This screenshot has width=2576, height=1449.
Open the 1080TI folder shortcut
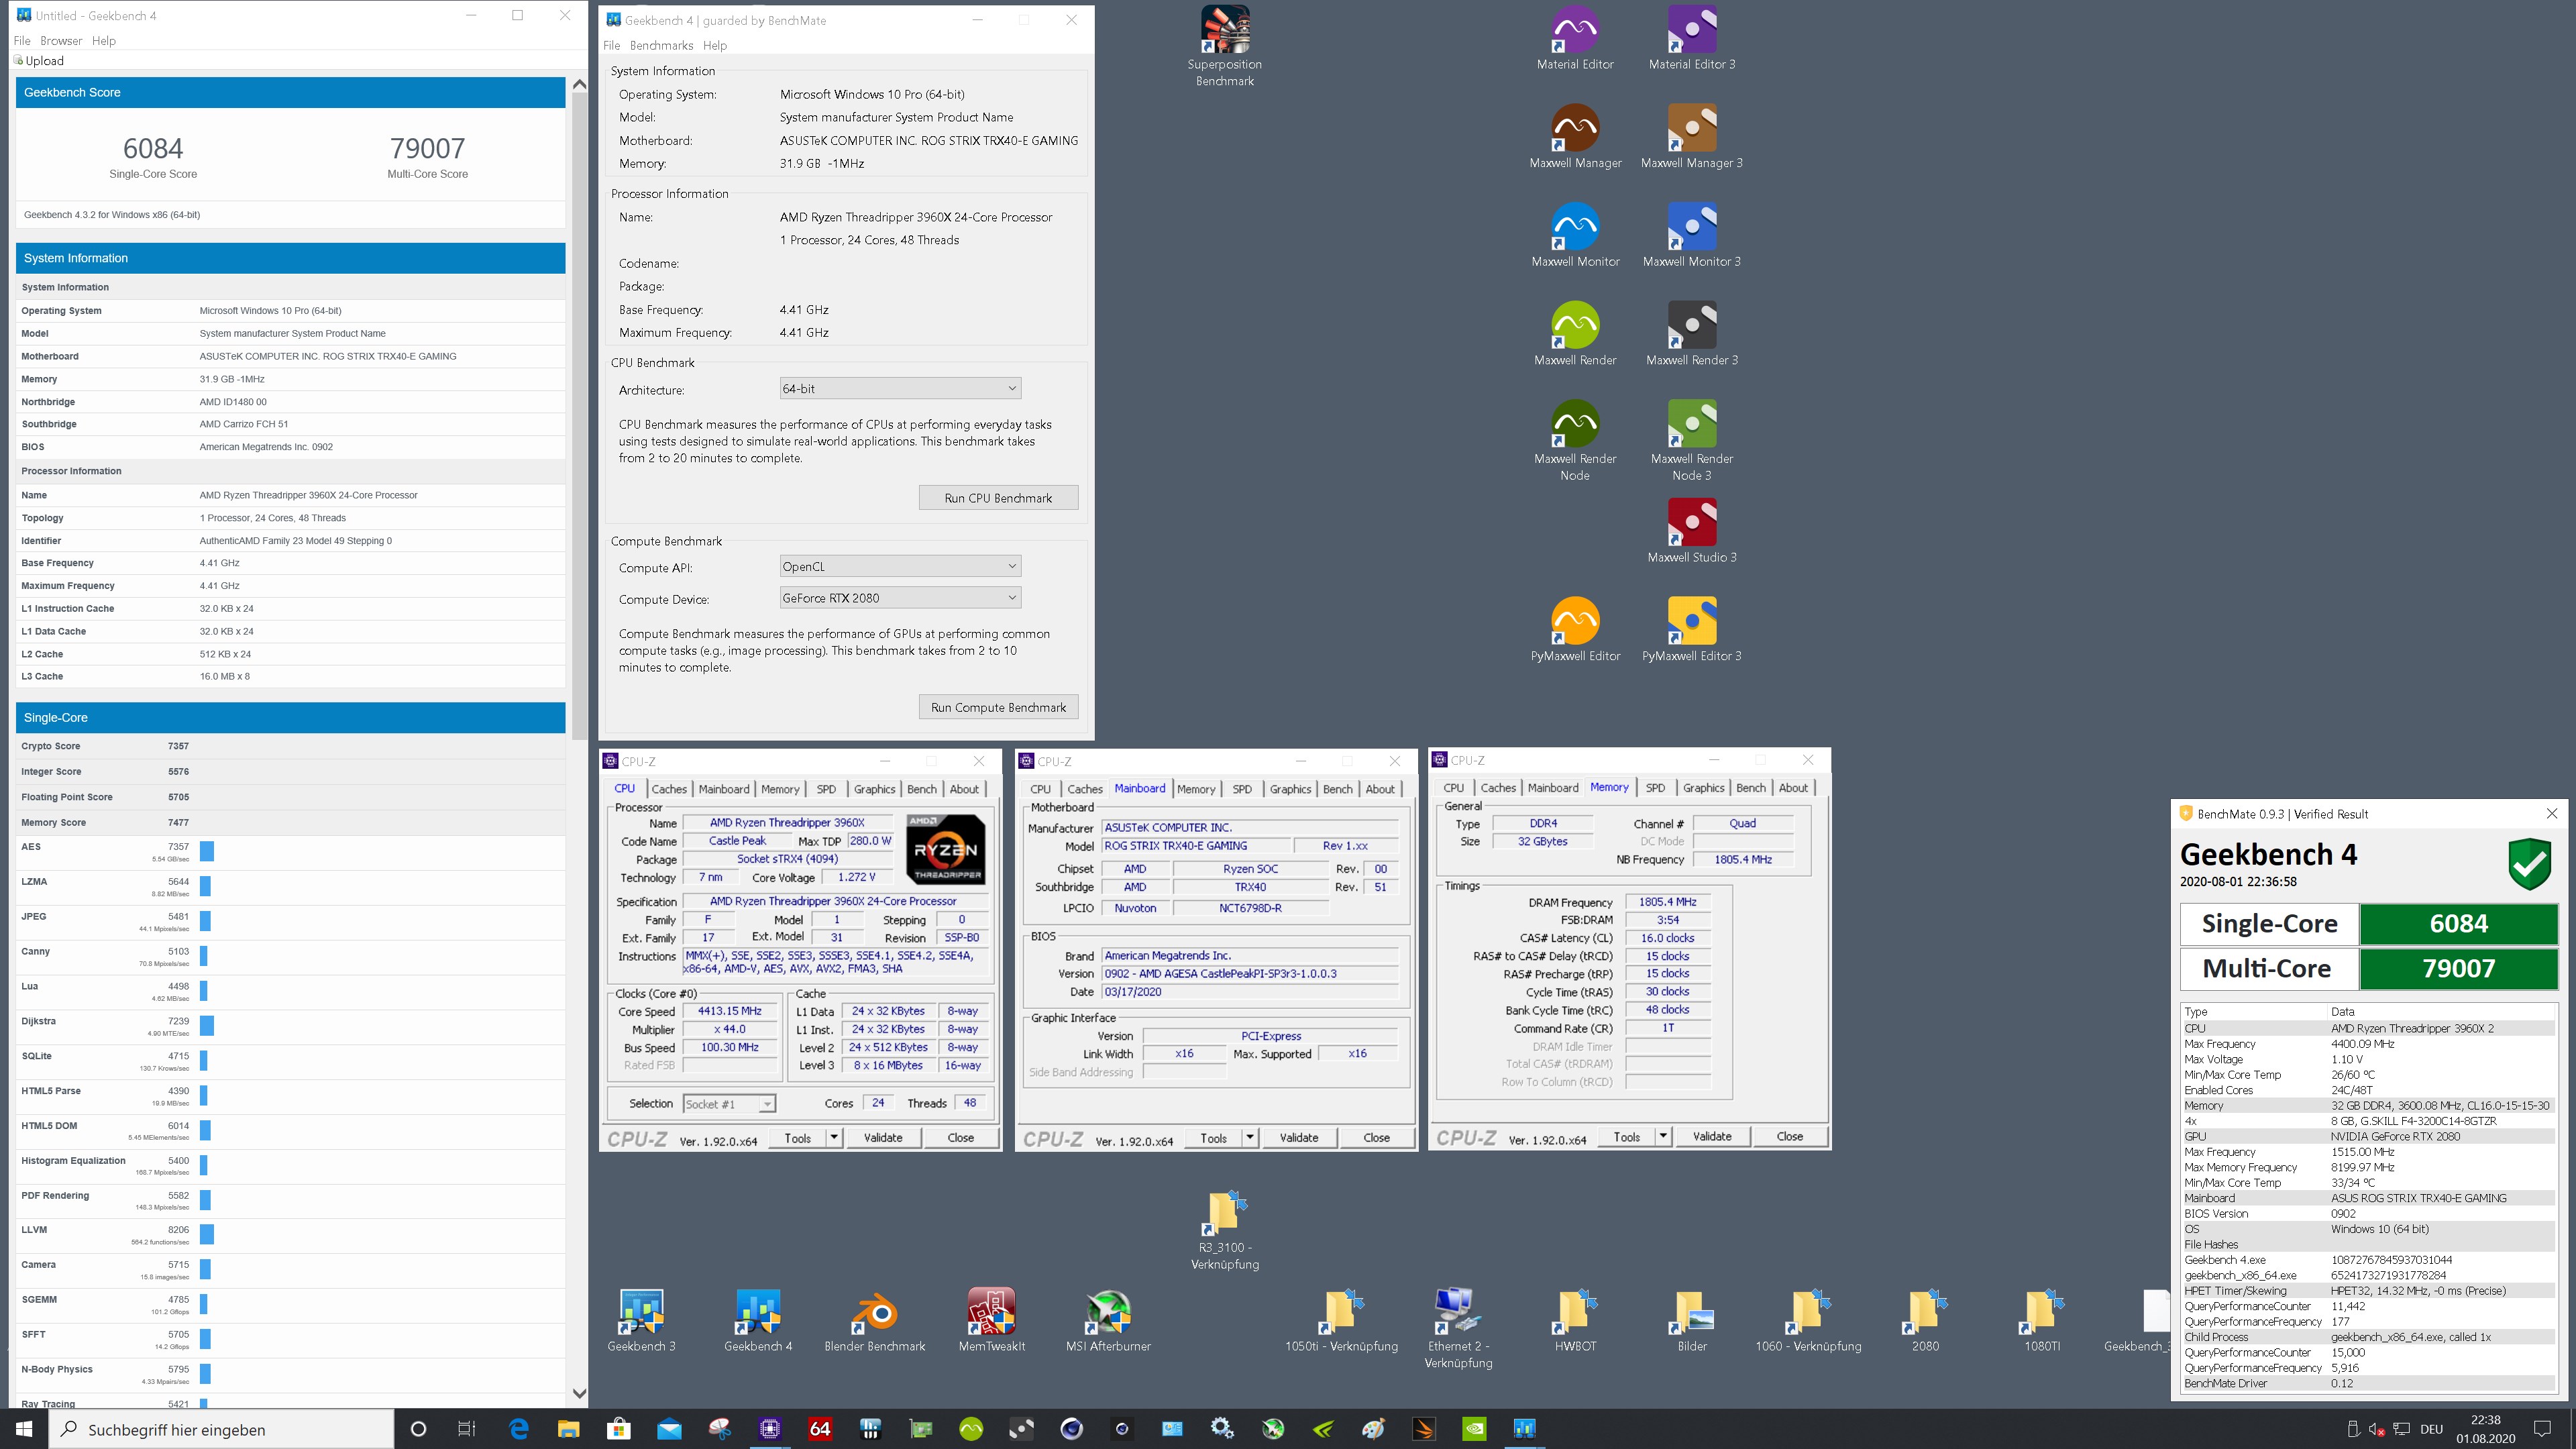pyautogui.click(x=2042, y=1320)
